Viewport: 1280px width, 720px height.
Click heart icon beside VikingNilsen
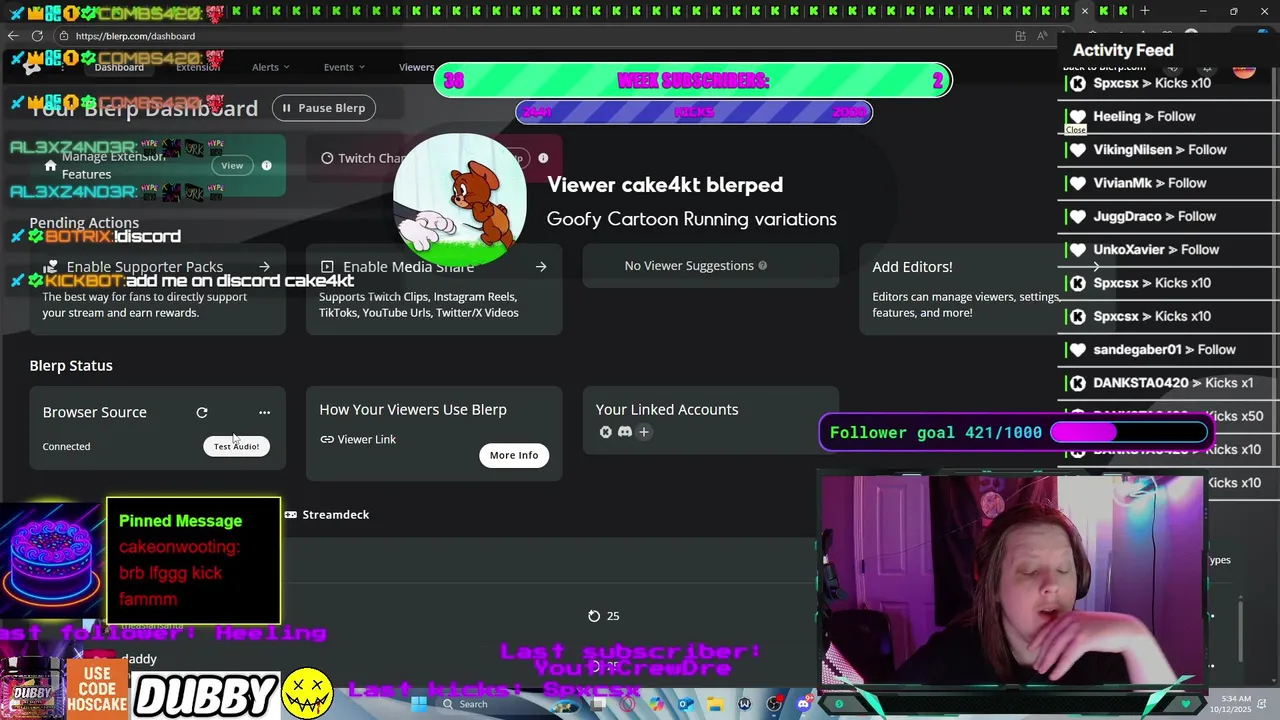pos(1078,150)
